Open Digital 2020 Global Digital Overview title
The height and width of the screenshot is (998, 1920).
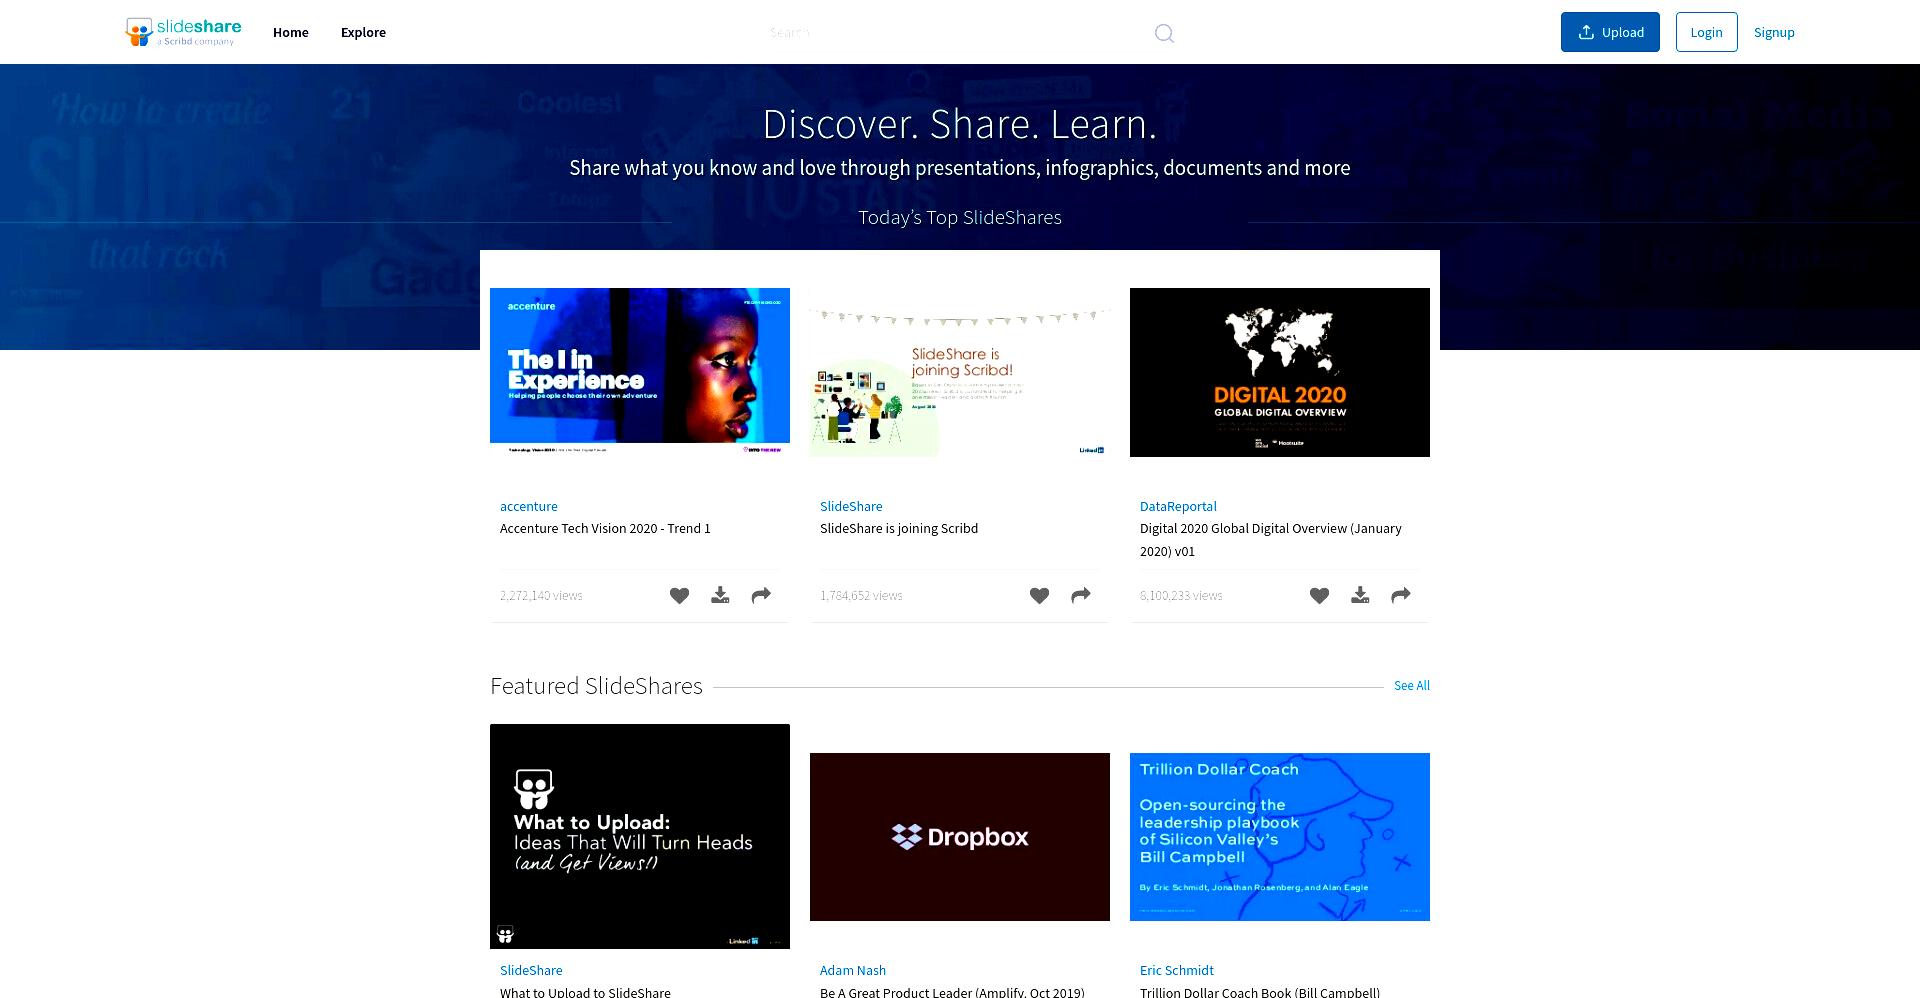pyautogui.click(x=1271, y=539)
